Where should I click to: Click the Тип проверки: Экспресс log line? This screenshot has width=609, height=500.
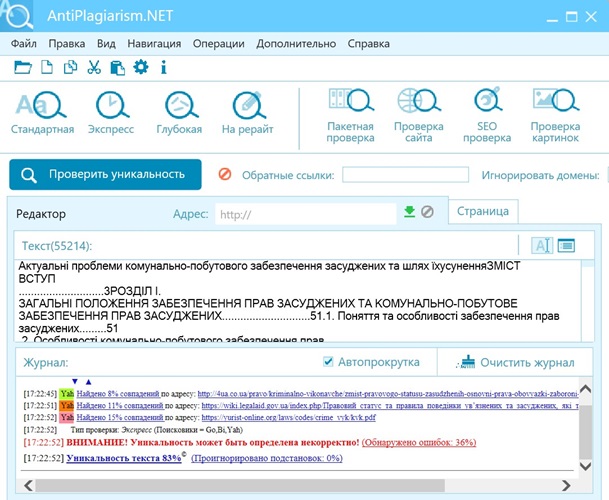click(x=157, y=430)
